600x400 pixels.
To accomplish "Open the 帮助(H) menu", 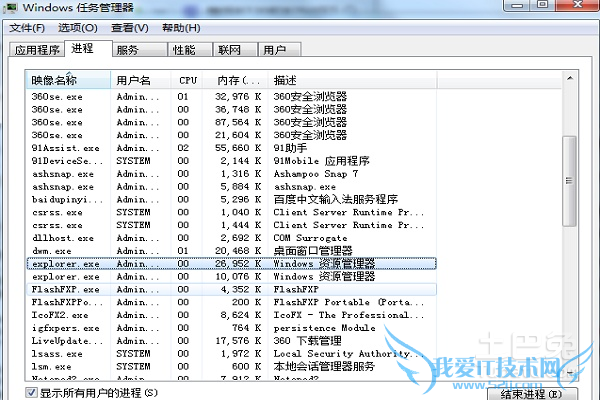I will tap(181, 28).
